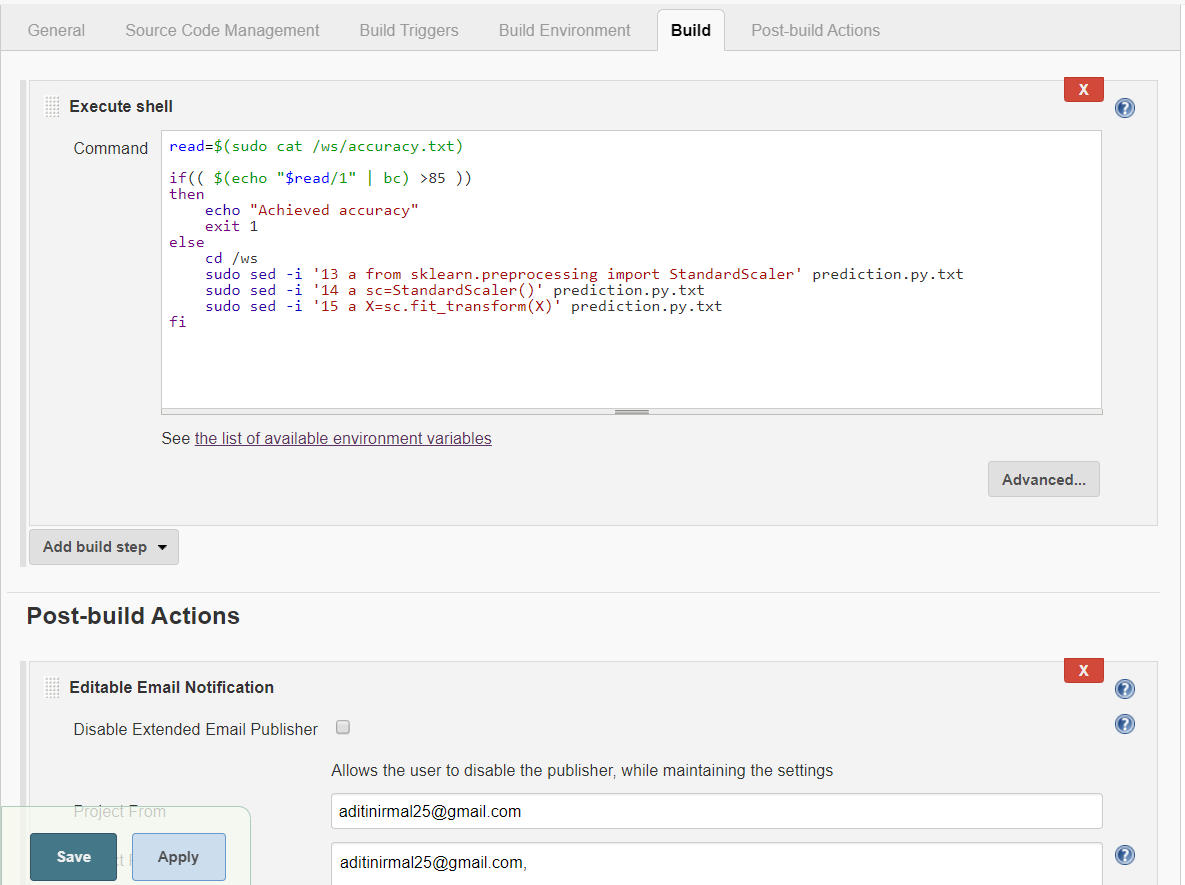Click the 'if(( $(echo "$read/1" | bc) >85 ))' line
Image resolution: width=1185 pixels, height=885 pixels.
coord(320,178)
